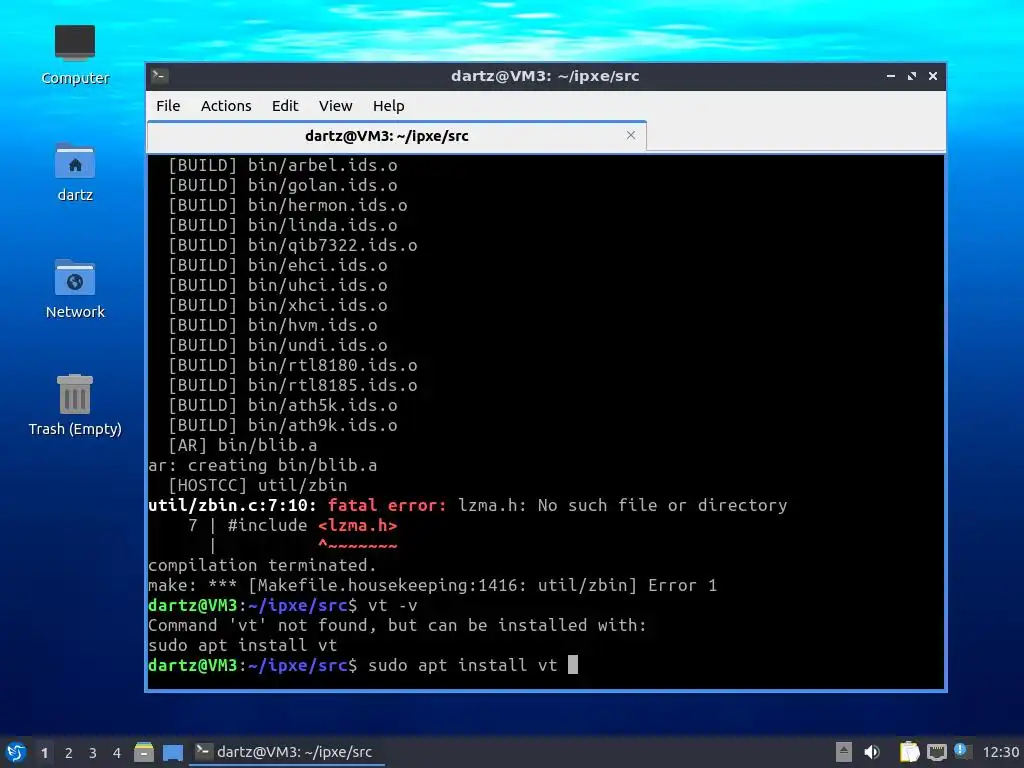1024x768 pixels.
Task: Open the Edit menu in the terminal
Action: 285,106
